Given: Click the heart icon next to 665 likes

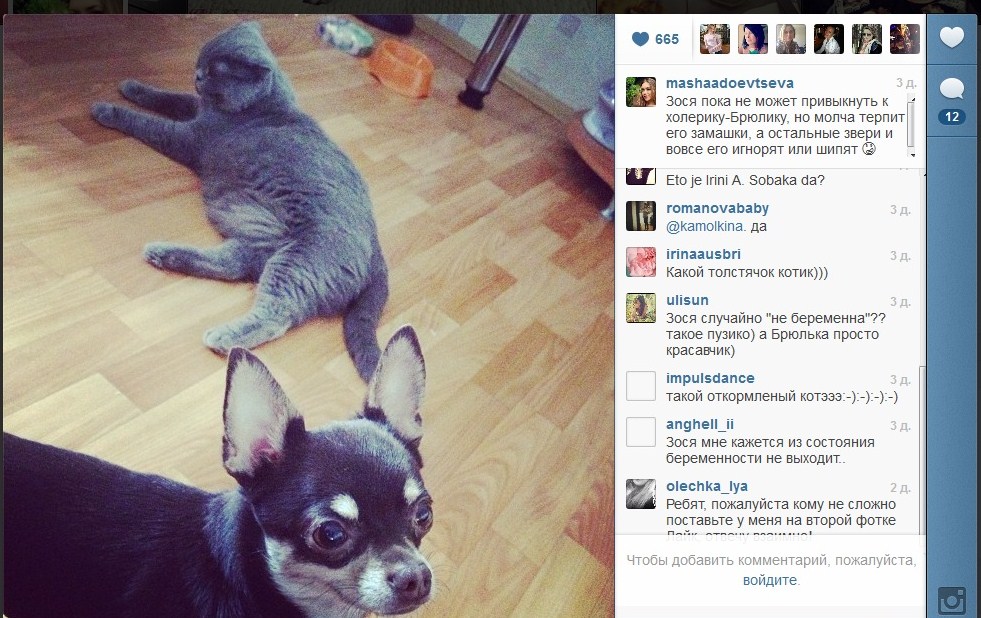Looking at the screenshot, I should [x=640, y=39].
